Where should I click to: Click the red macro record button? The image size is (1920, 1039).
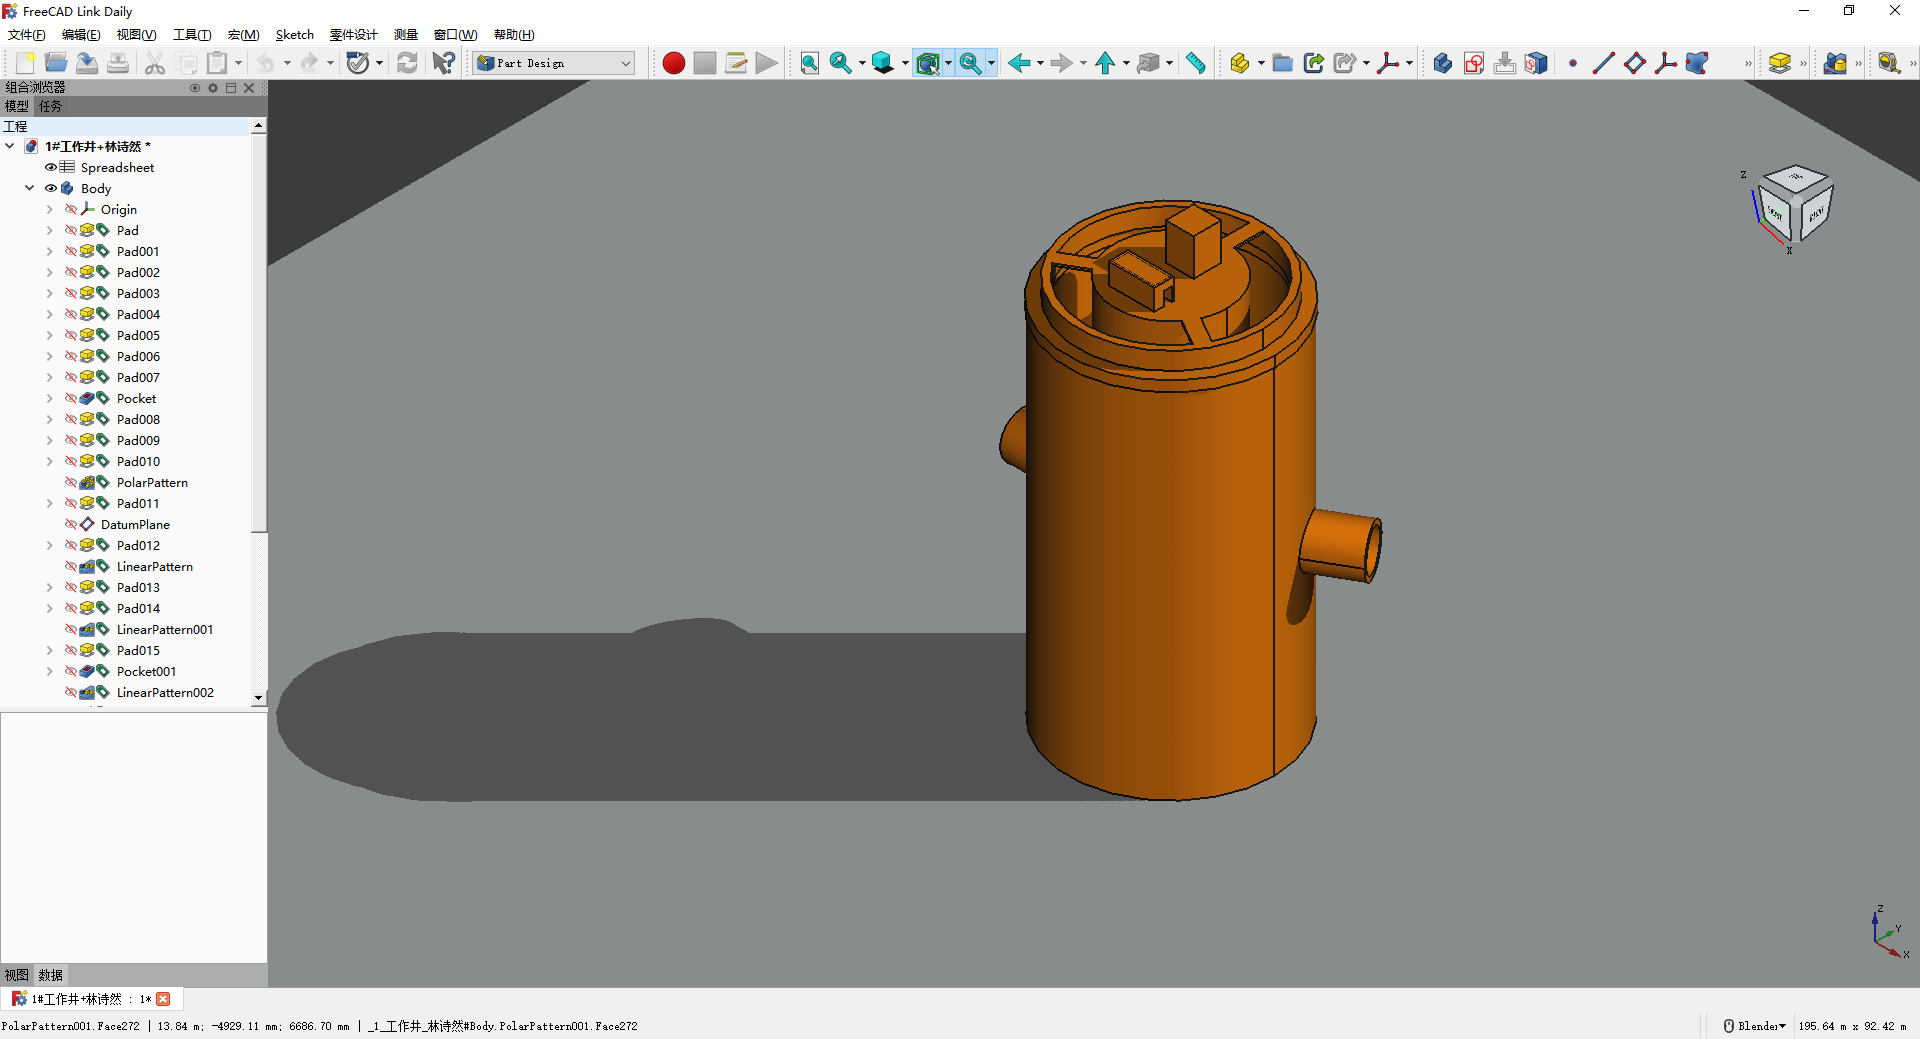click(673, 63)
